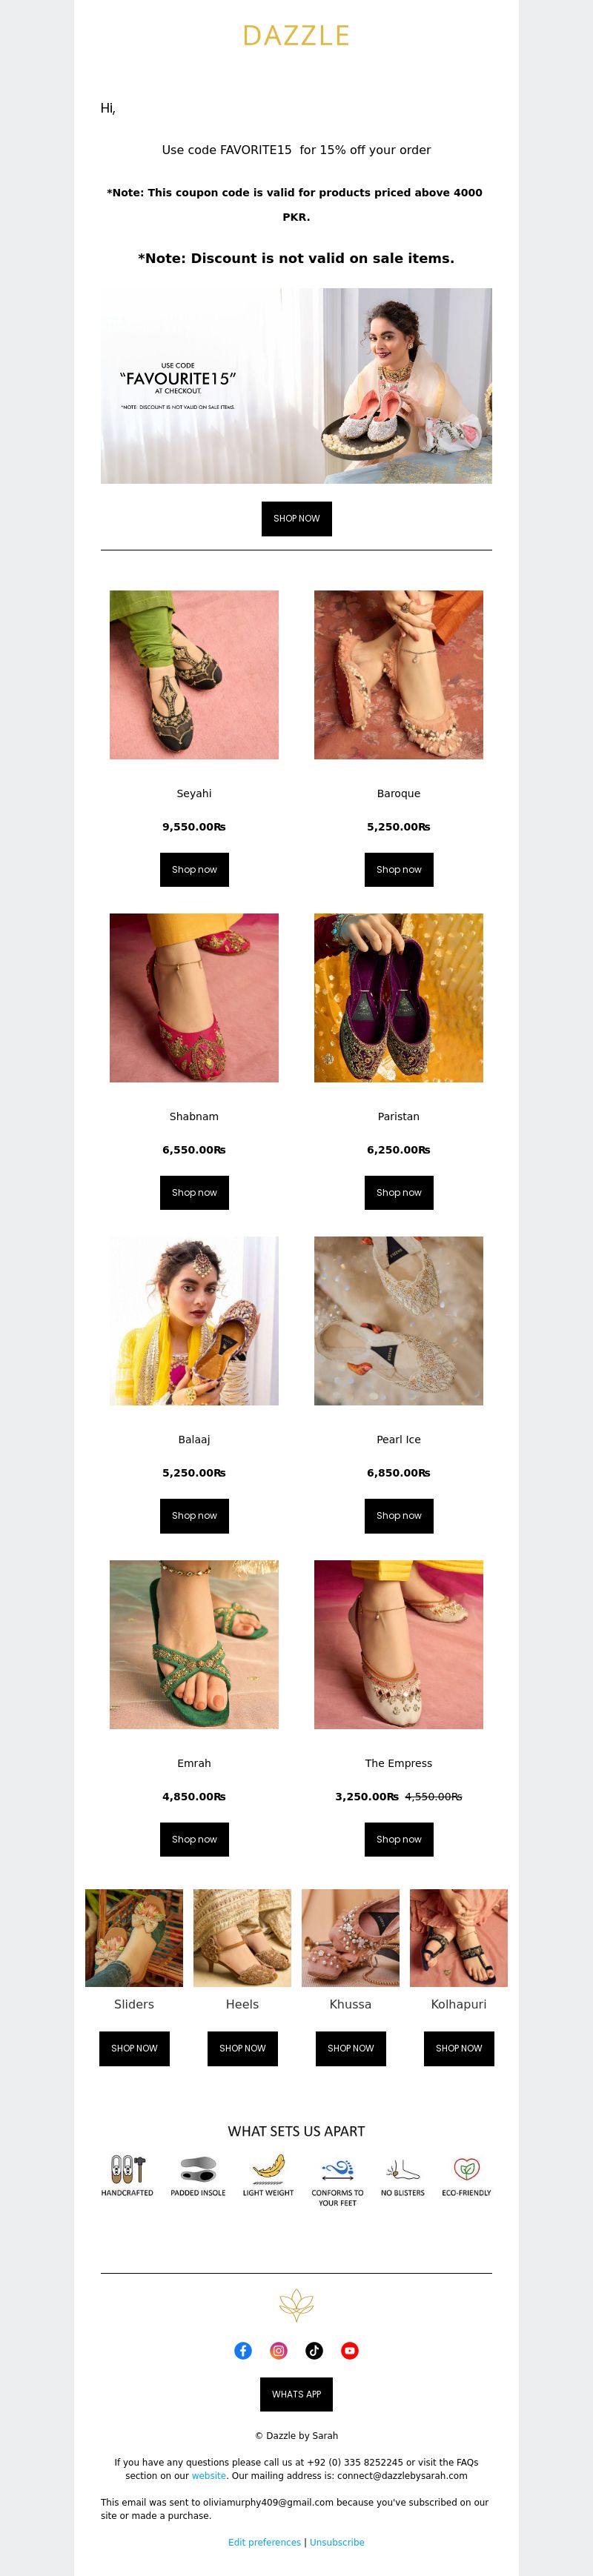Open the YouTube social icon
The width and height of the screenshot is (593, 2576).
[x=350, y=2350]
